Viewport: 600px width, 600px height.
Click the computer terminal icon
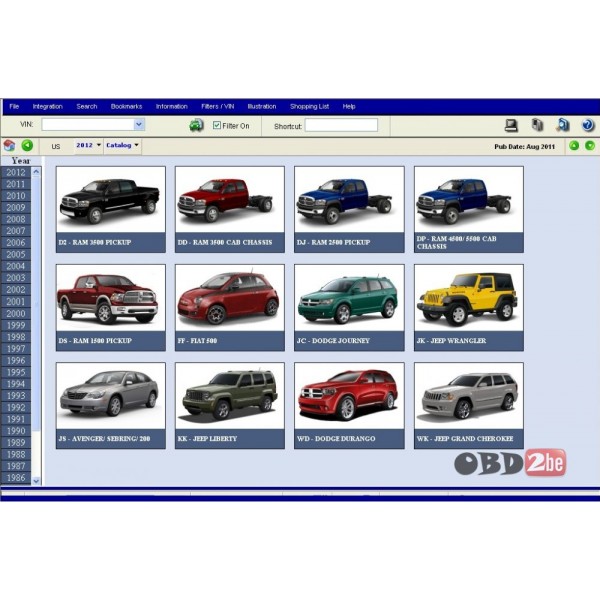[x=511, y=125]
